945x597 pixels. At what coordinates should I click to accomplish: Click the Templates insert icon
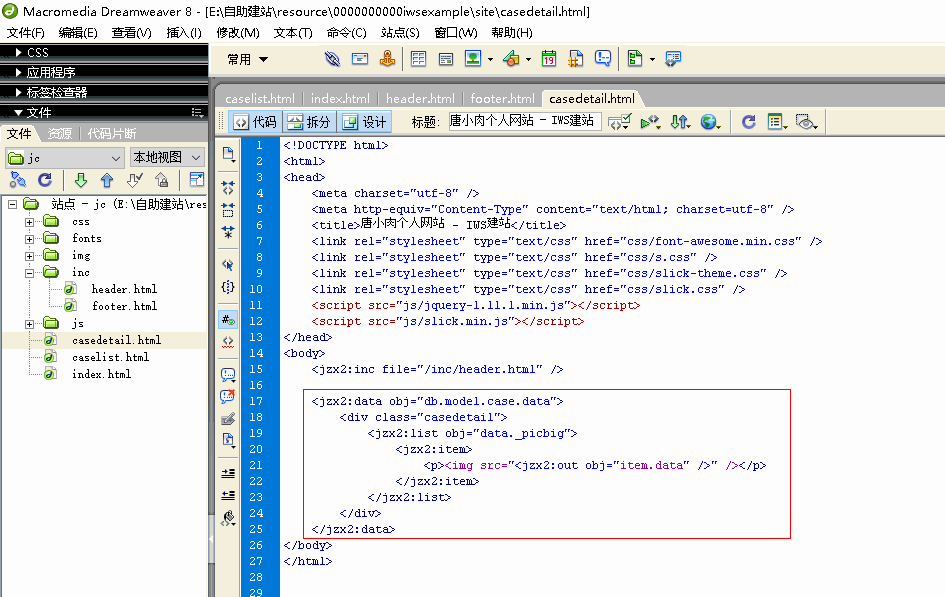coord(635,58)
